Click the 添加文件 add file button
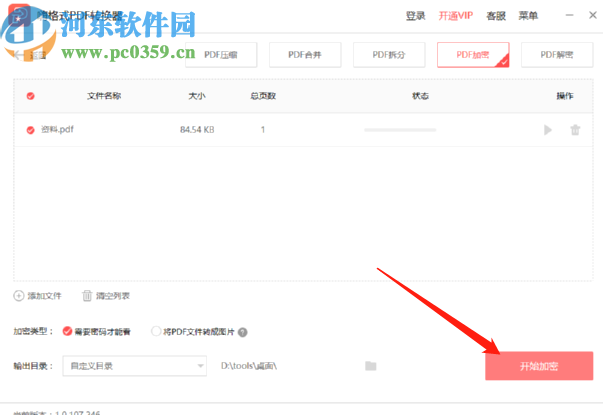 [37, 296]
